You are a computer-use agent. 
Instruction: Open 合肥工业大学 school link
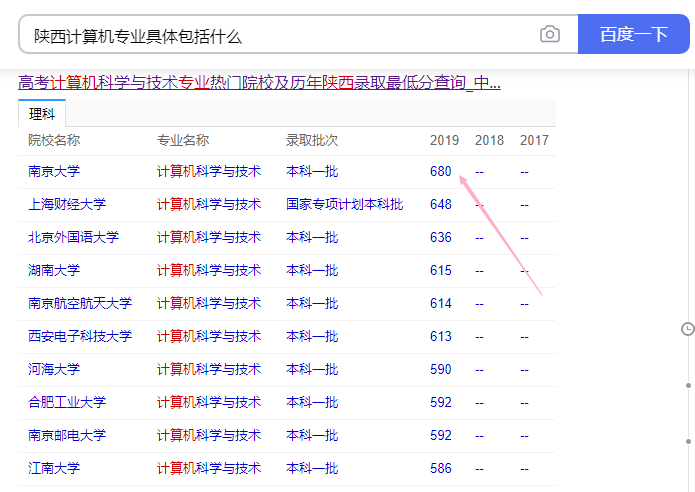point(67,402)
